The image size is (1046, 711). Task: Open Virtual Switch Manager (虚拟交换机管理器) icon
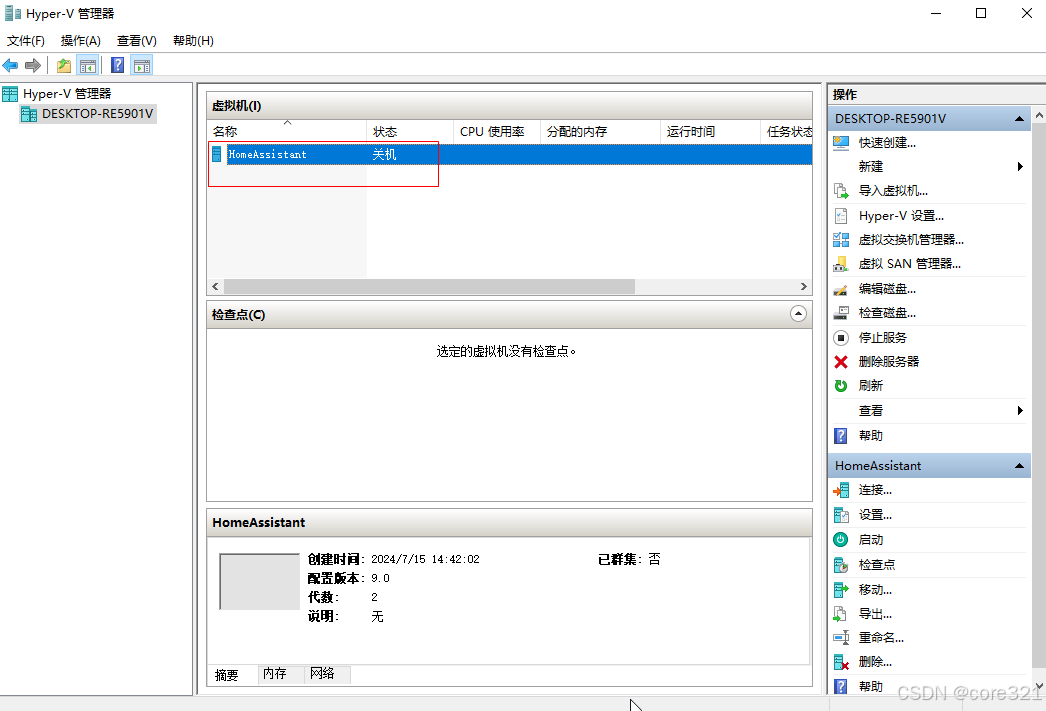coord(841,240)
